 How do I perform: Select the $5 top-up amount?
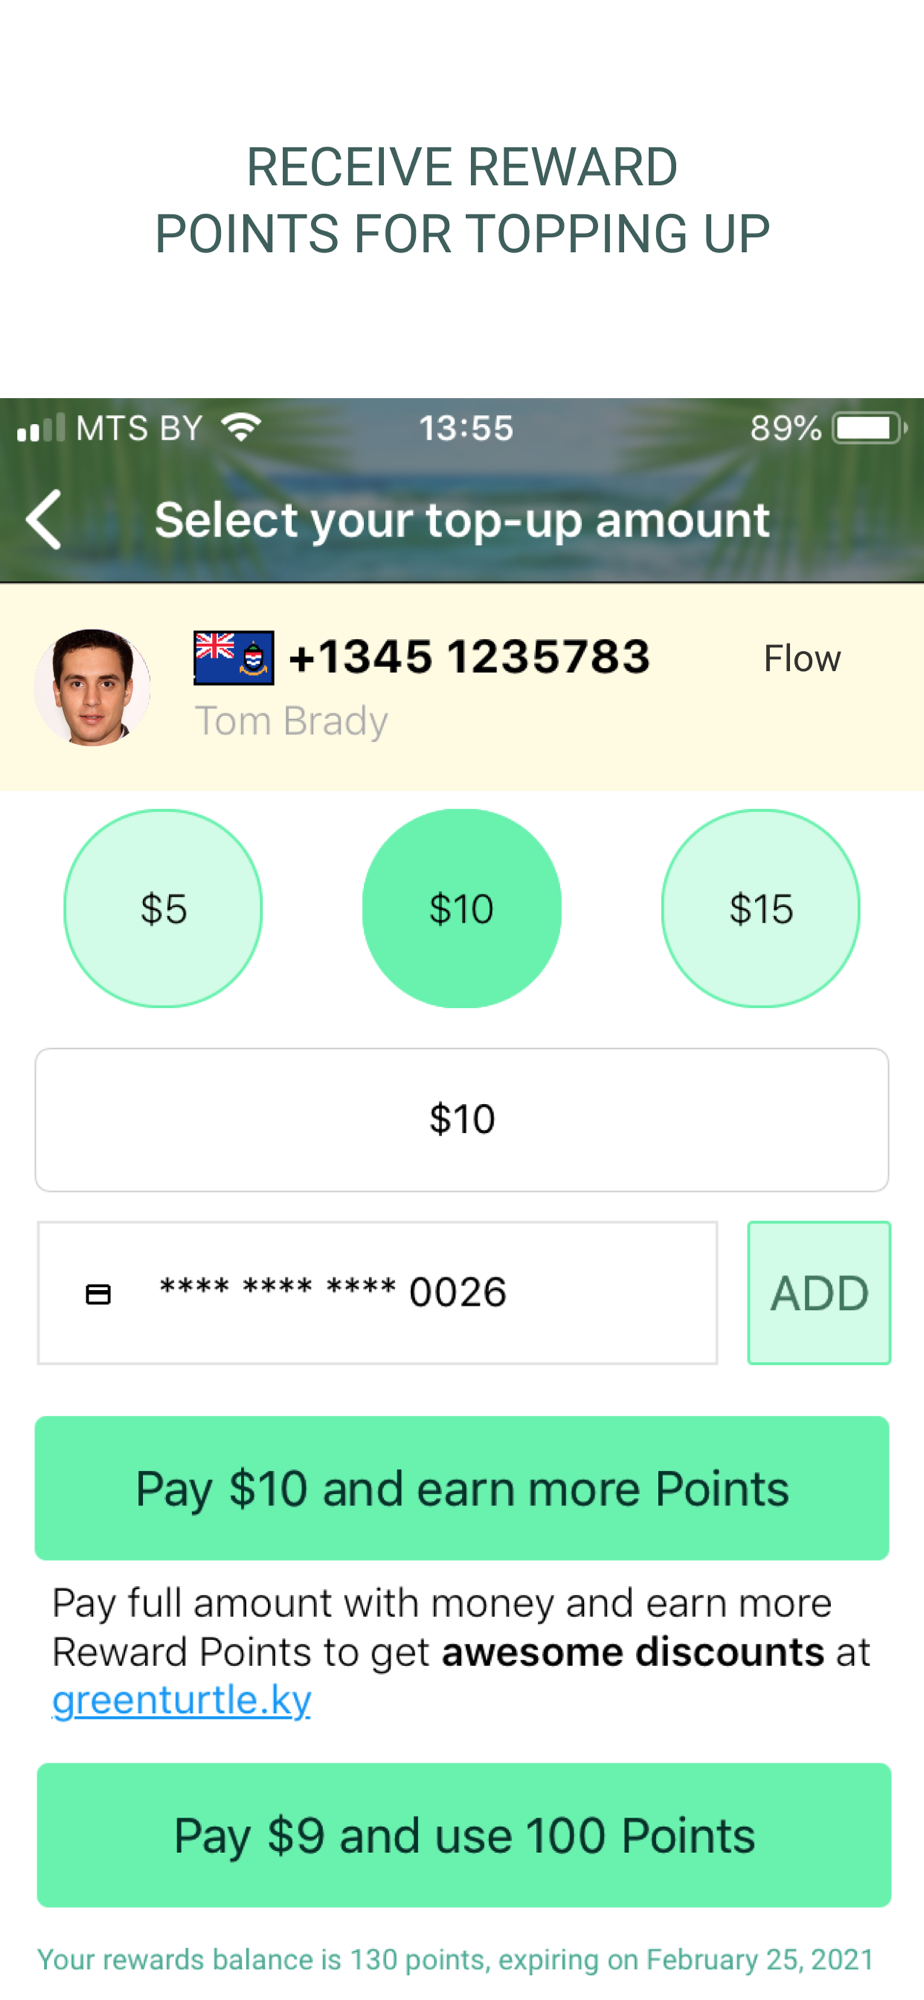[x=163, y=908]
